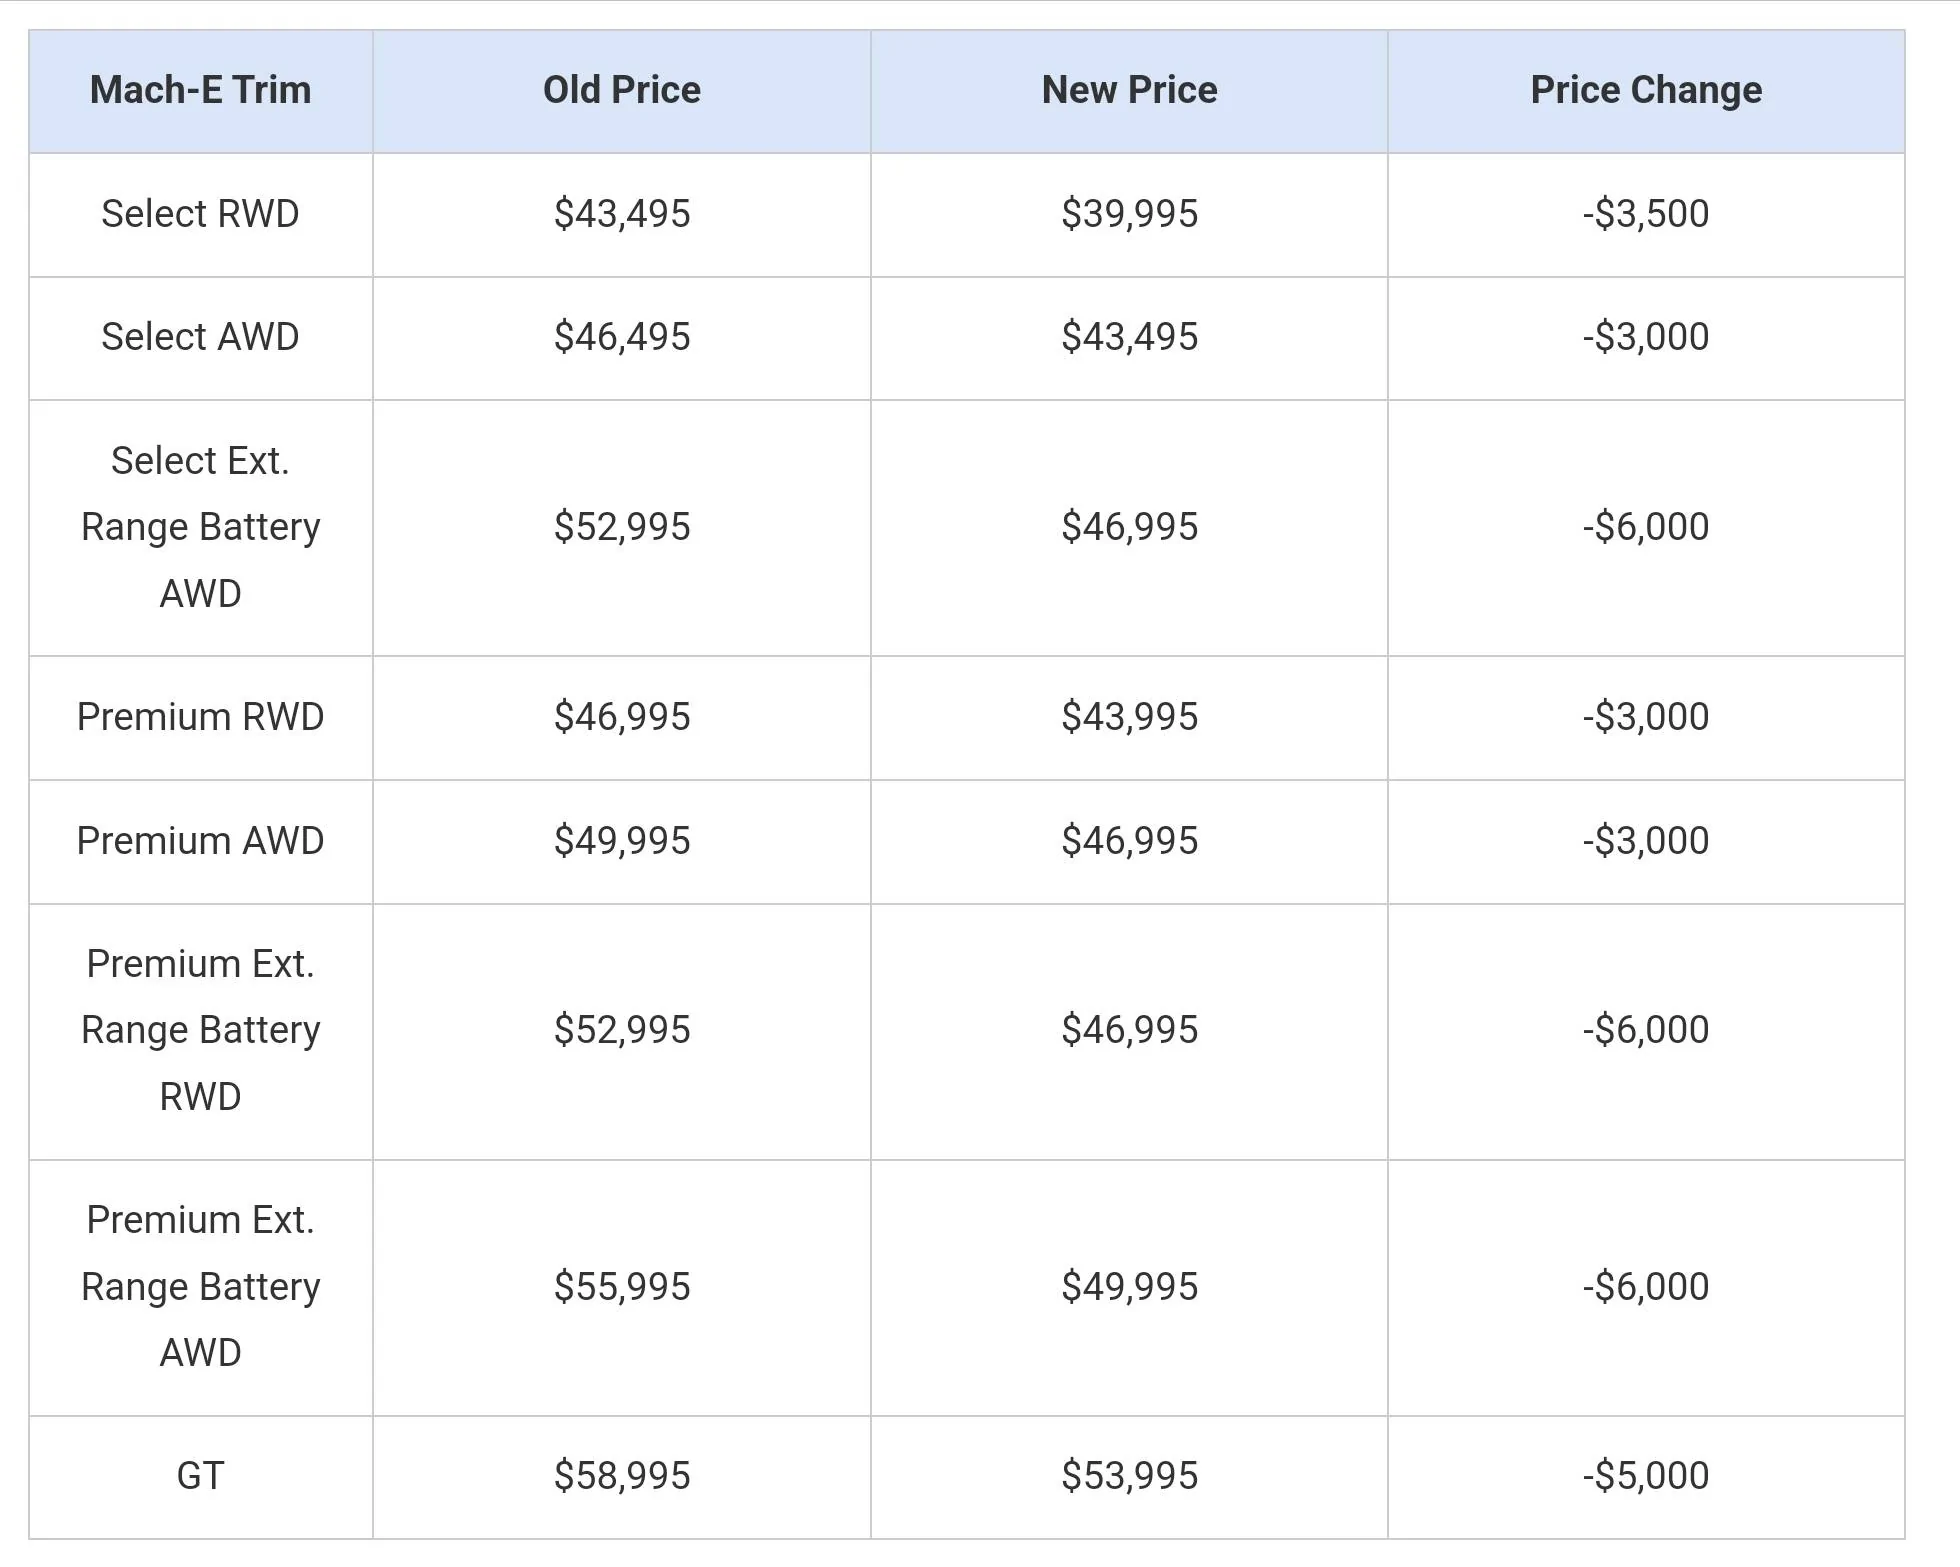This screenshot has height=1567, width=1960.
Task: Click the -$3,500 price change value
Action: pos(1646,214)
